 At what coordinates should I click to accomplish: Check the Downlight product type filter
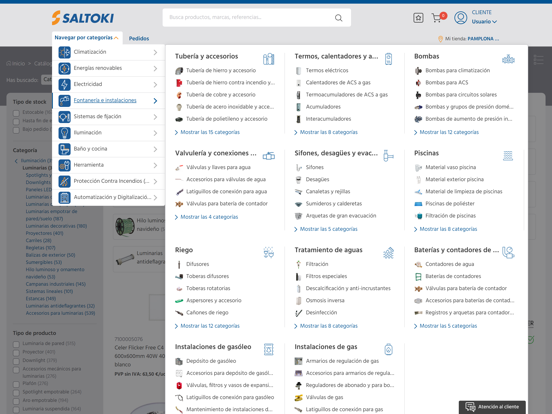[16, 362]
